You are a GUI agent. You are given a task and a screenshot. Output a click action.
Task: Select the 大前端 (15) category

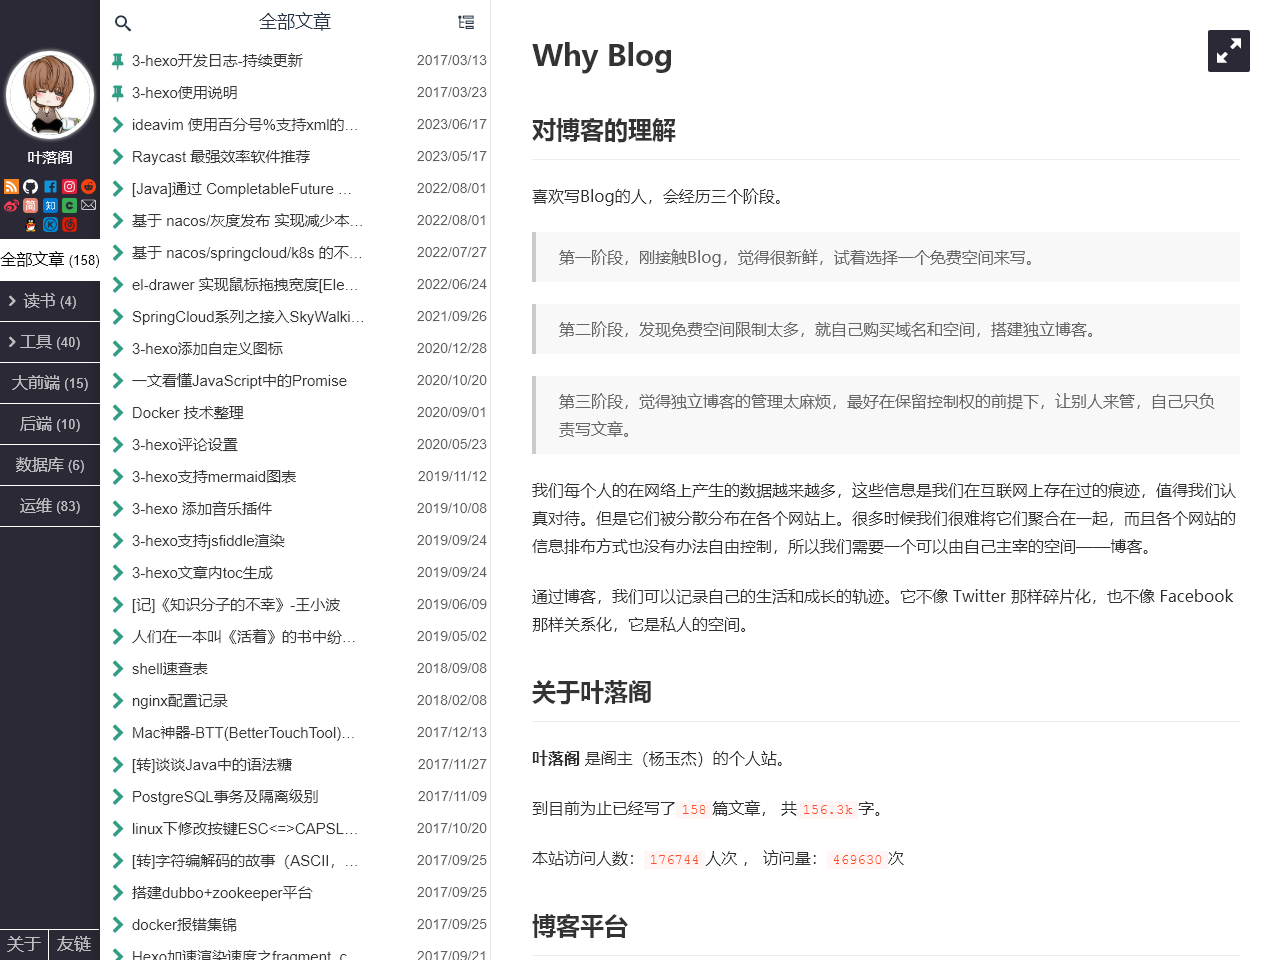click(x=50, y=383)
